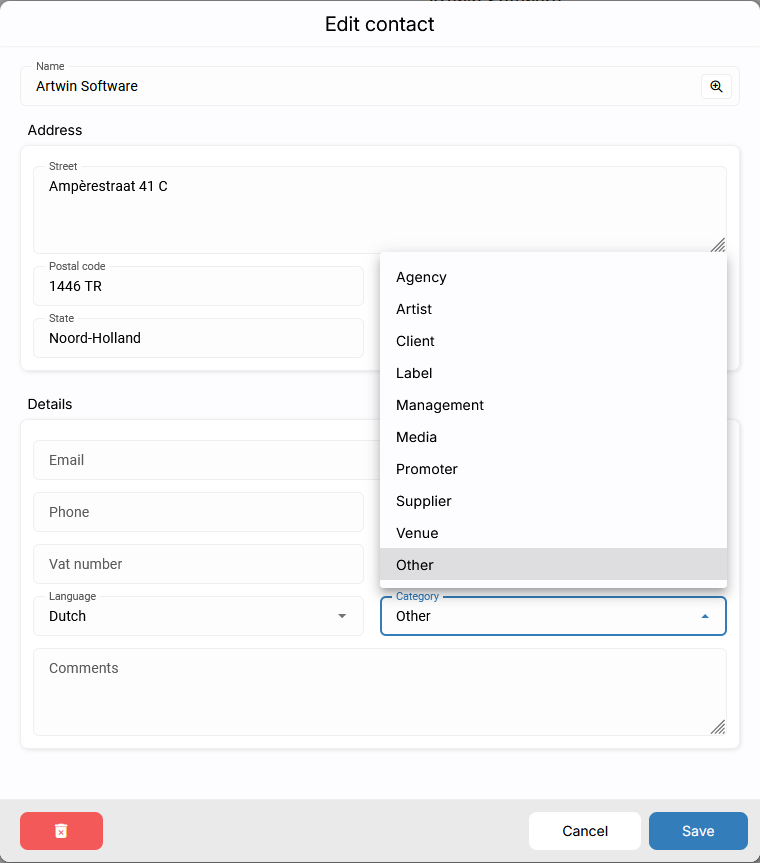Click into the Email field

coord(198,460)
